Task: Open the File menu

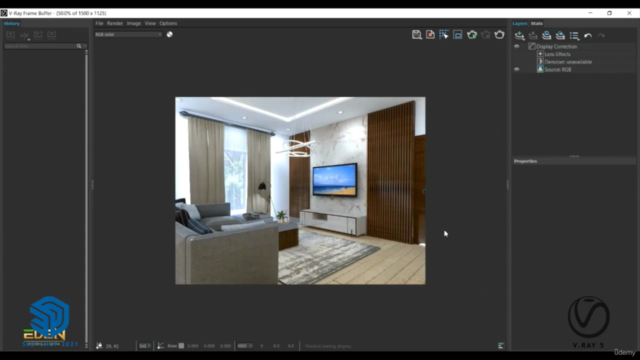Action: pyautogui.click(x=99, y=23)
